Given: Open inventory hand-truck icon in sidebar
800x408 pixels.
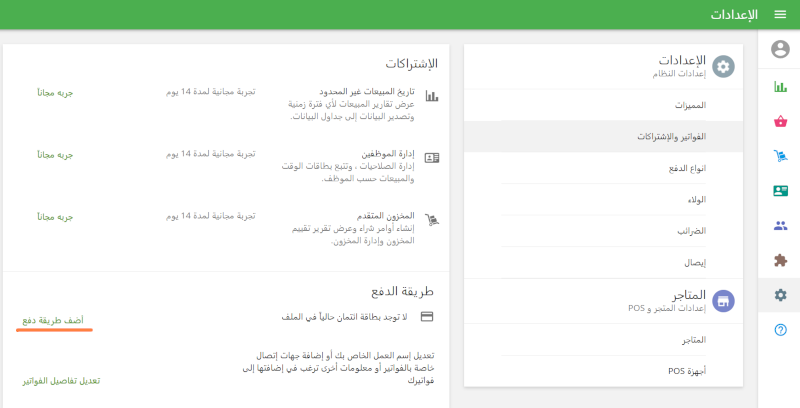Looking at the screenshot, I should (780, 156).
